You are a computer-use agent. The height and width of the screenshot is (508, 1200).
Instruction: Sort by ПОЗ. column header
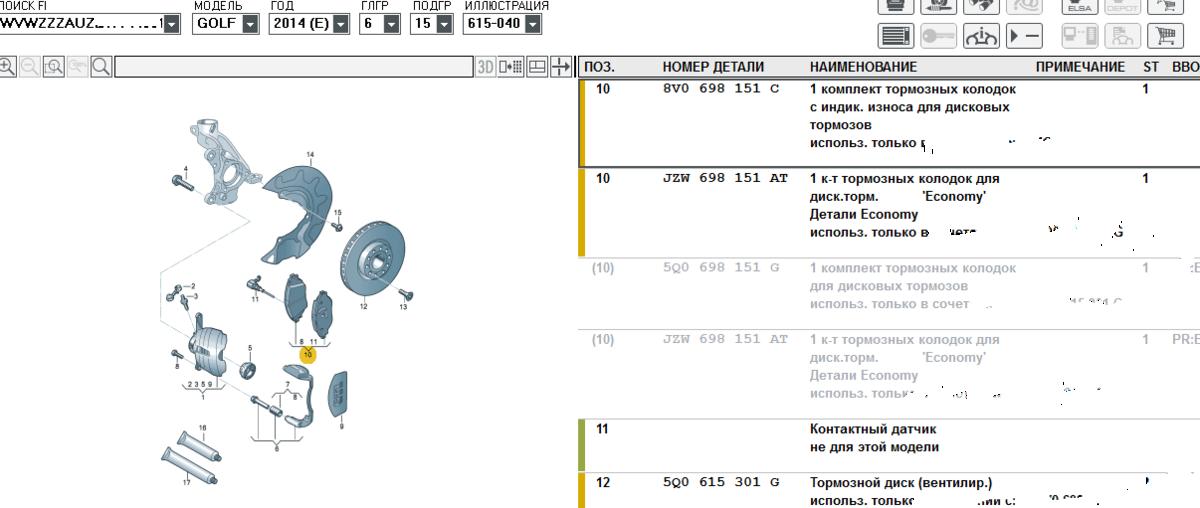[599, 67]
